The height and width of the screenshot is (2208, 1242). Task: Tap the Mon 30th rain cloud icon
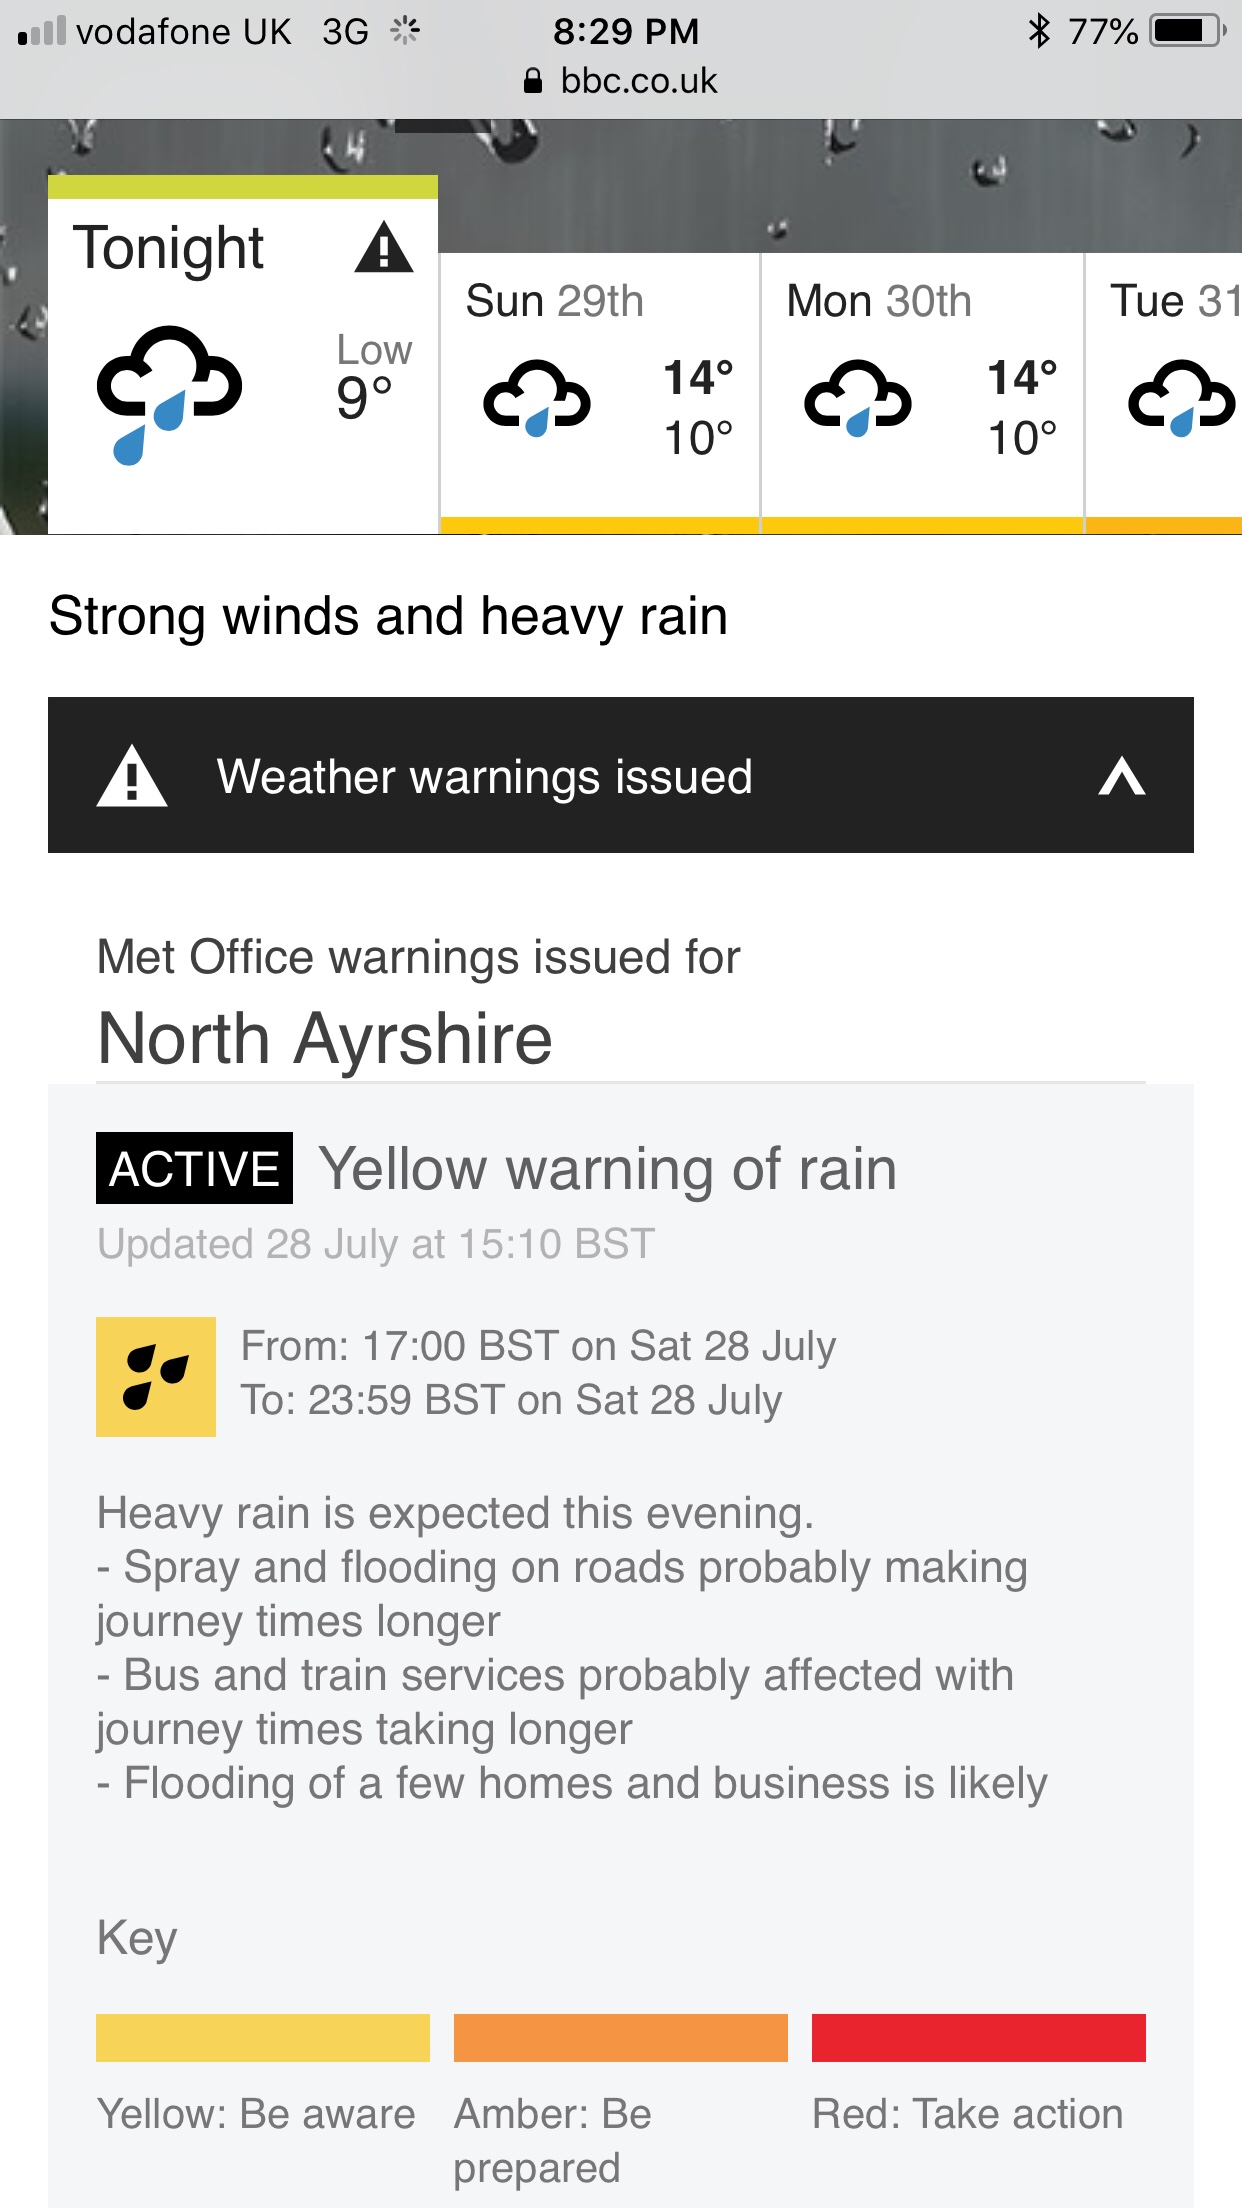click(858, 398)
